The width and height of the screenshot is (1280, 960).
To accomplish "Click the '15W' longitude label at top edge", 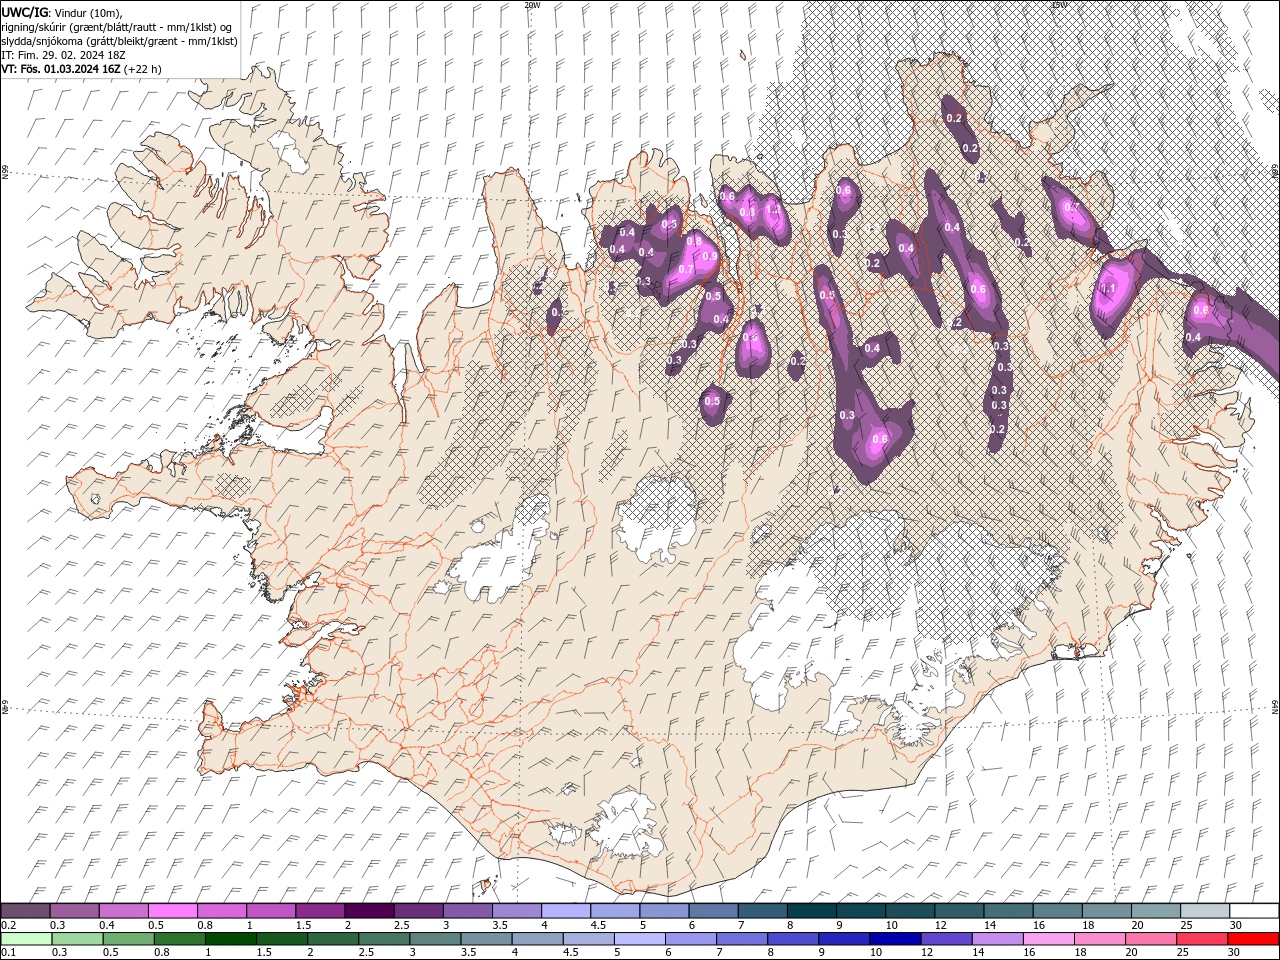I will pyautogui.click(x=1058, y=5).
